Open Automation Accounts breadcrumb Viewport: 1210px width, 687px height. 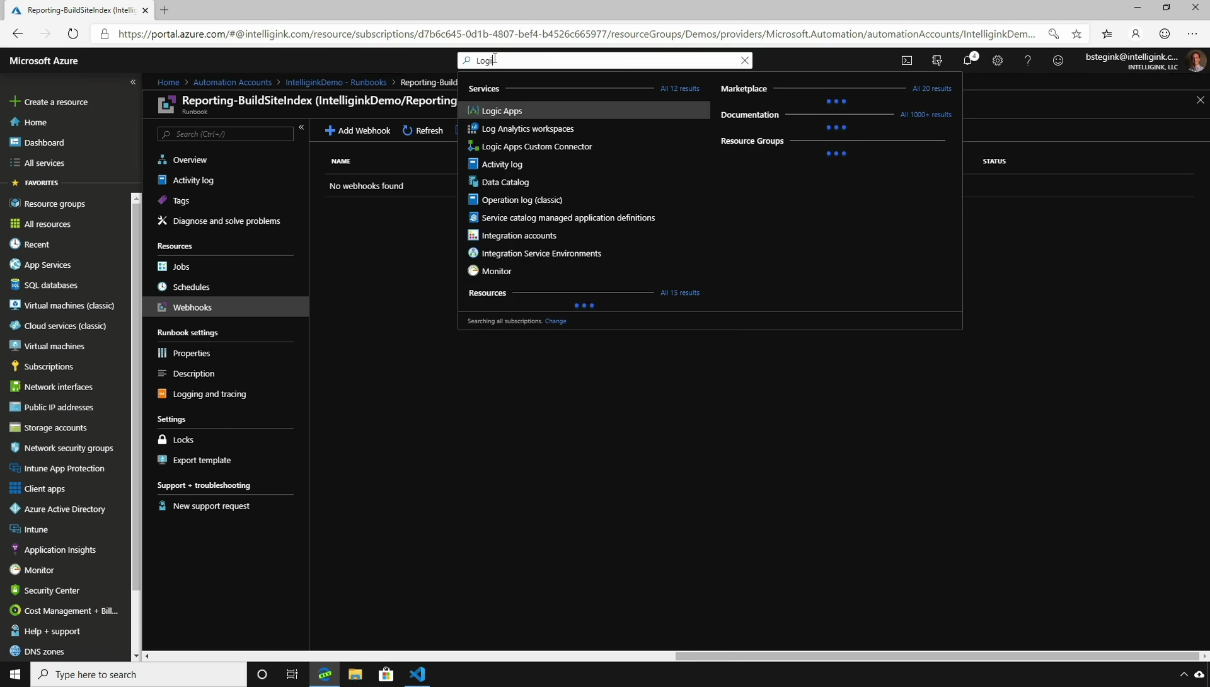tap(232, 82)
